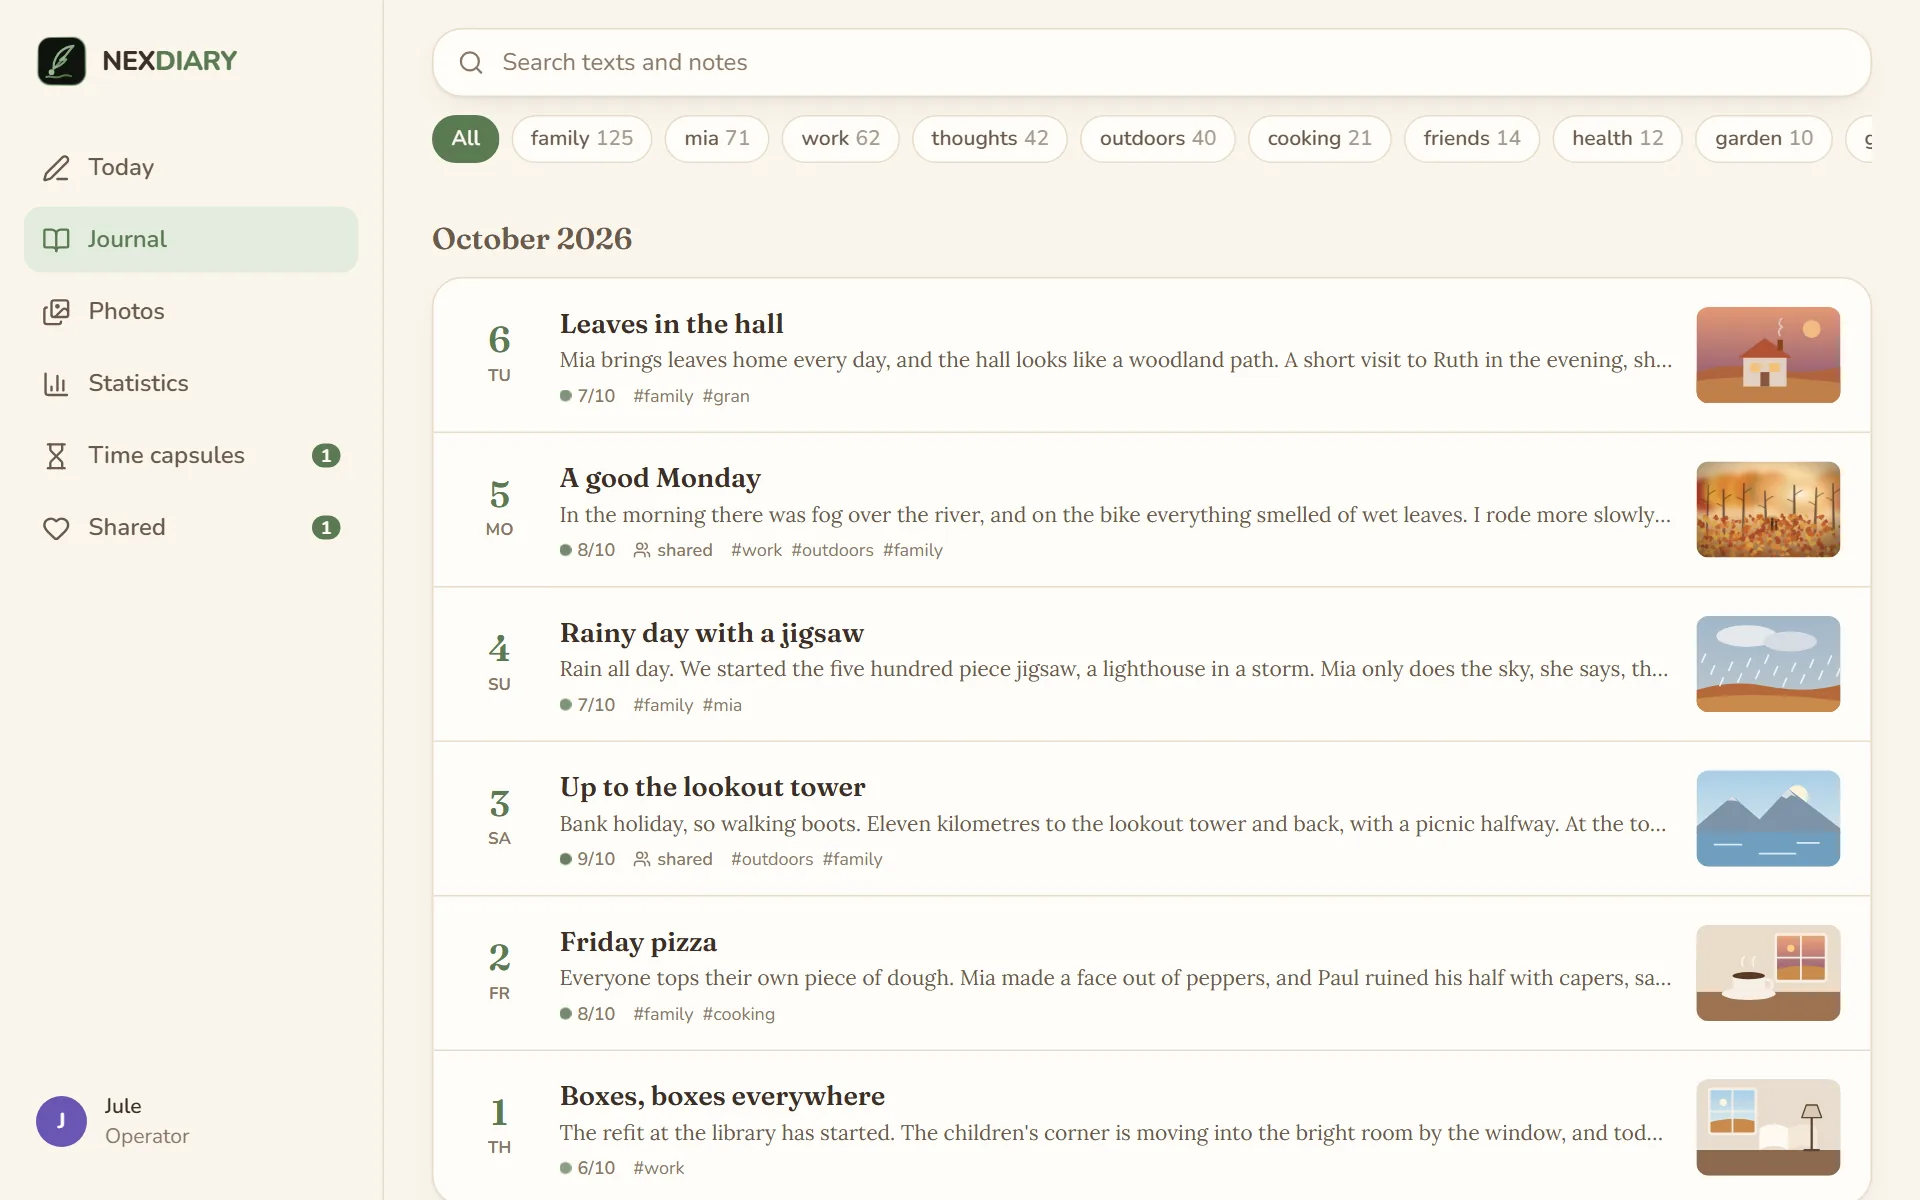Click the Shared notification badge
The height and width of the screenshot is (1200, 1920).
click(x=326, y=528)
